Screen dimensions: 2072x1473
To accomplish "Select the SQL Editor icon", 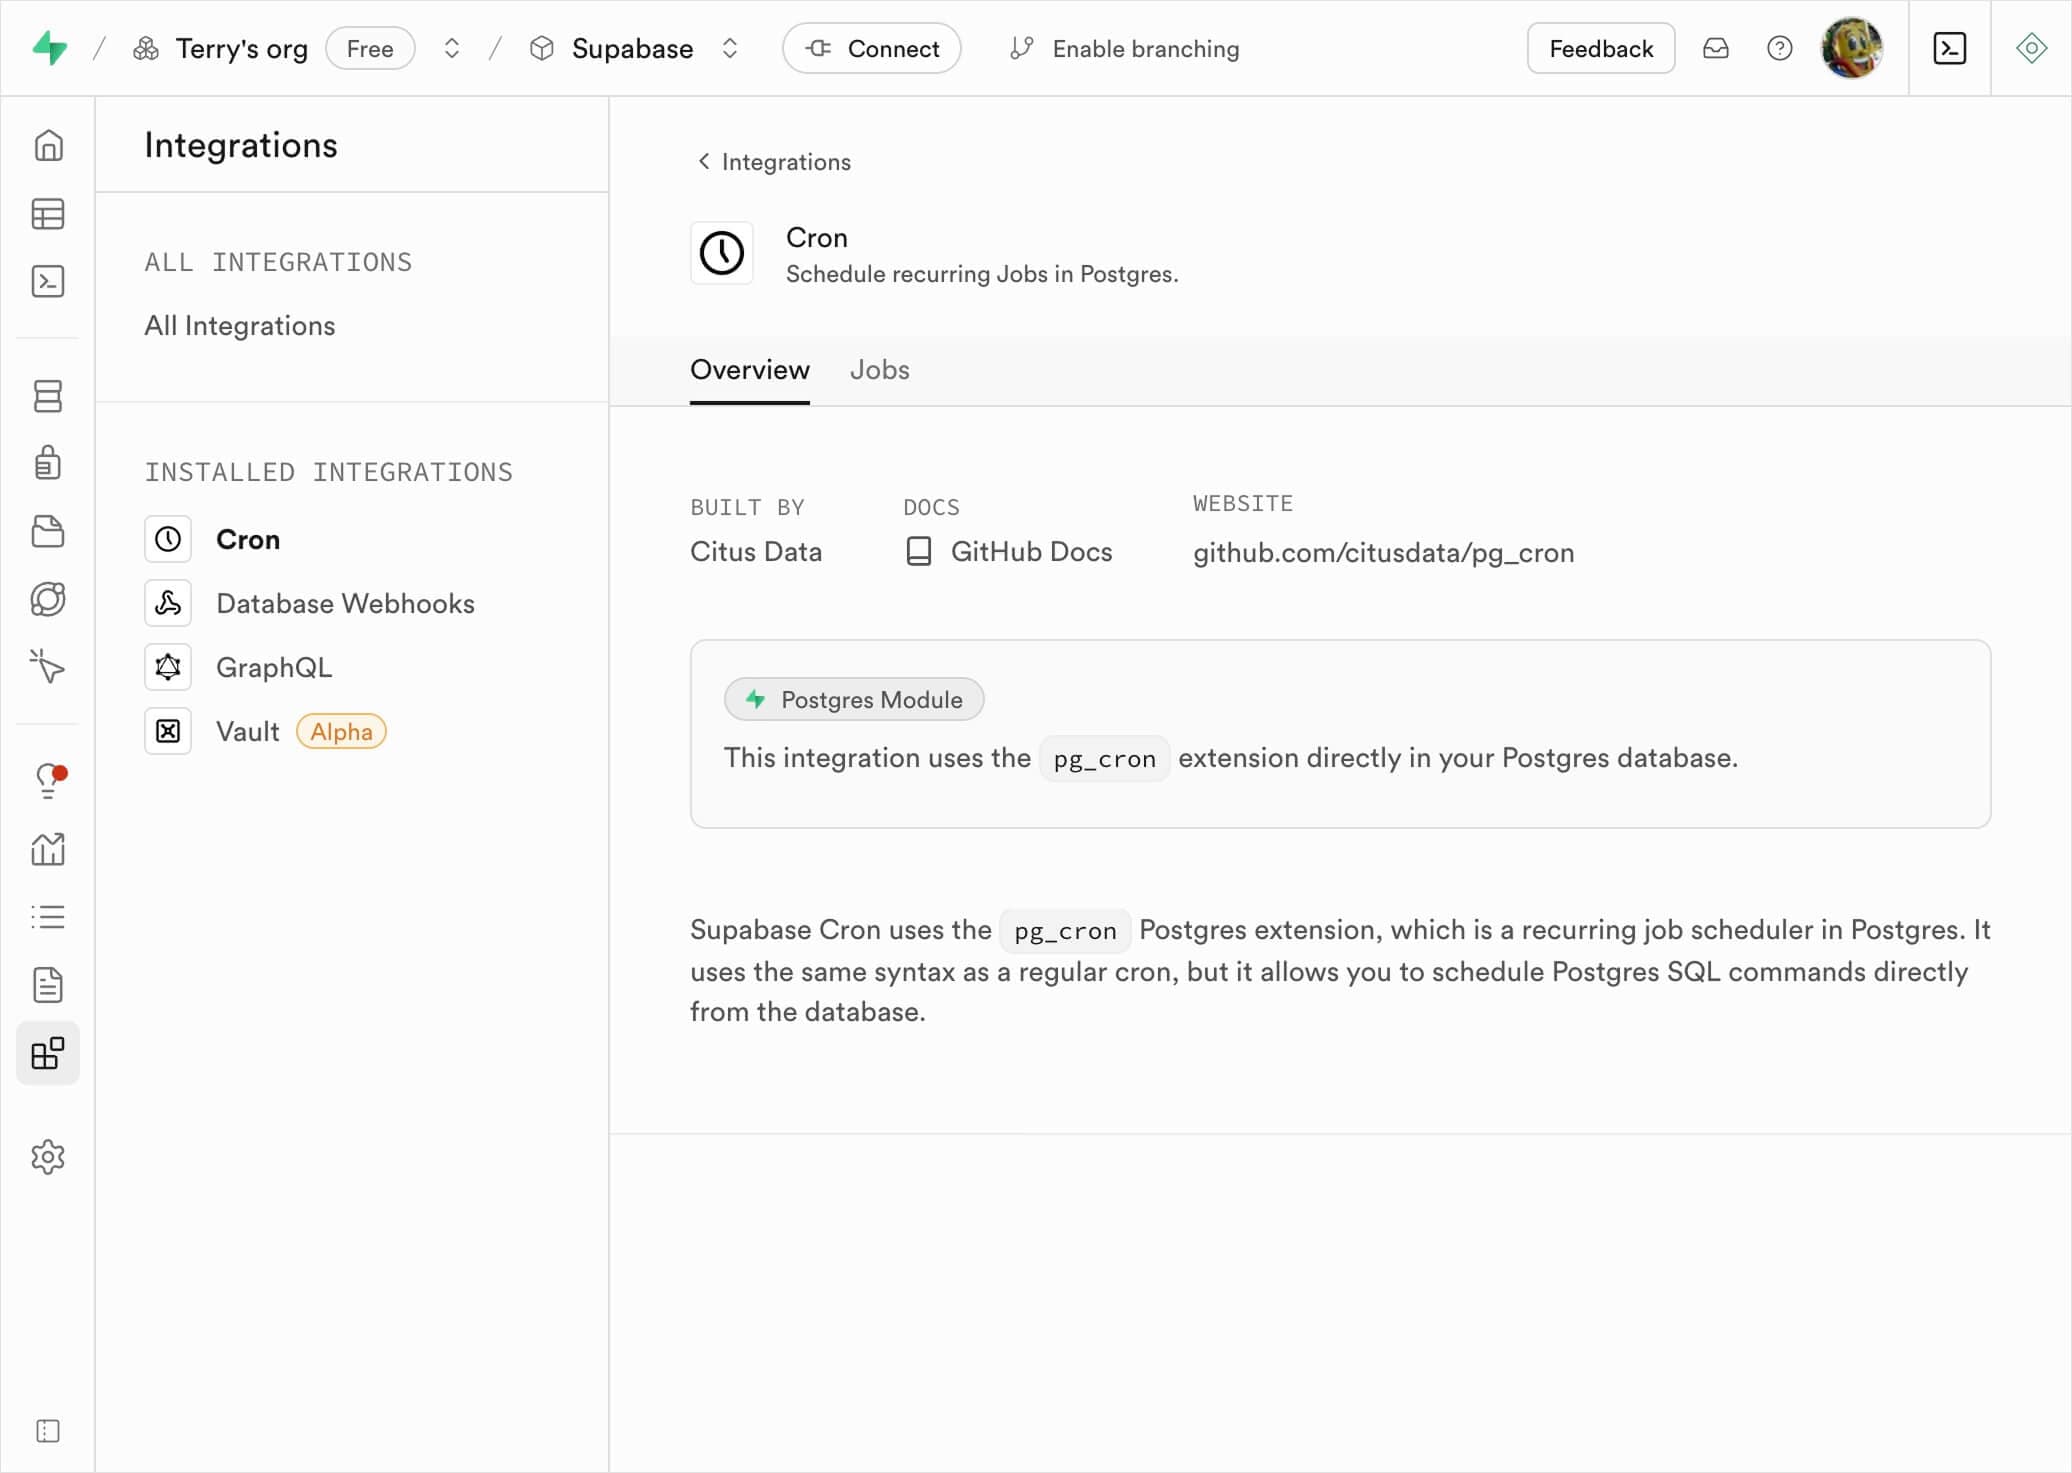I will (x=48, y=281).
